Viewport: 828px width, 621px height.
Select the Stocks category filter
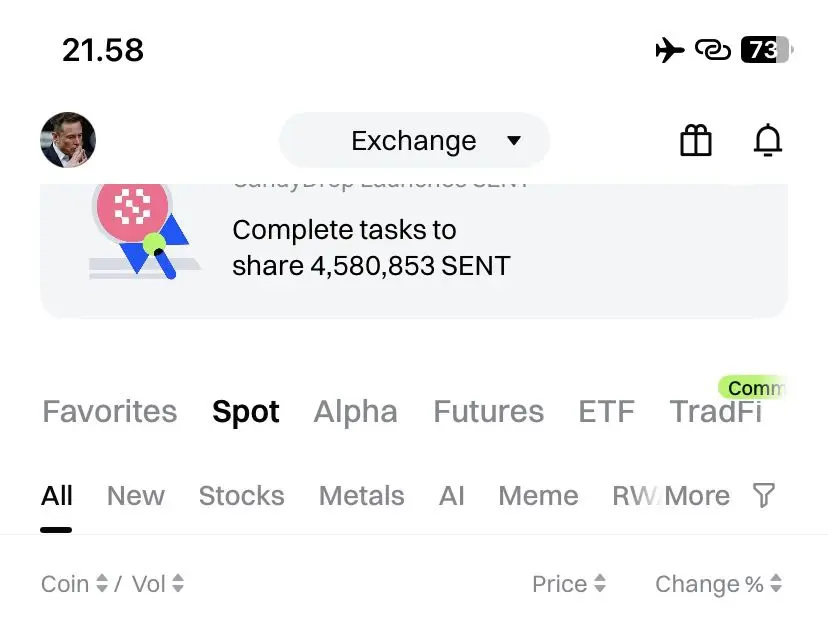point(241,495)
